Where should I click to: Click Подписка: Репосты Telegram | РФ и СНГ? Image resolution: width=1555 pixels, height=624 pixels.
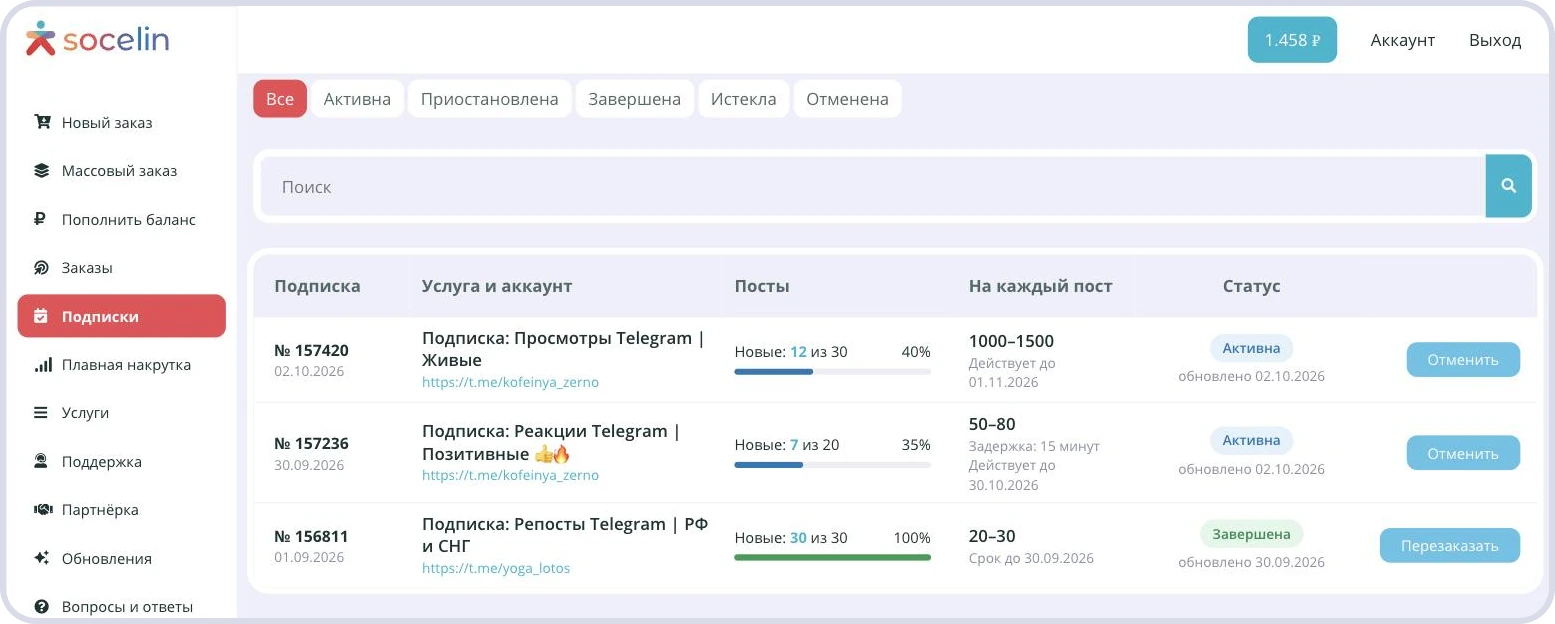(x=565, y=535)
